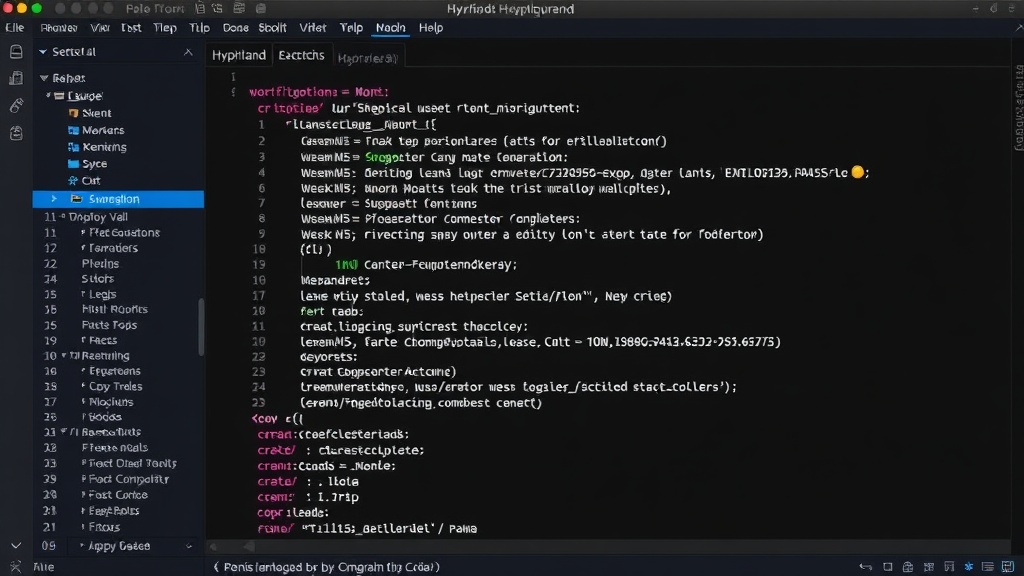Click the small blue figure icon beside Cat
This screenshot has height=576, width=1024.
(x=73, y=180)
